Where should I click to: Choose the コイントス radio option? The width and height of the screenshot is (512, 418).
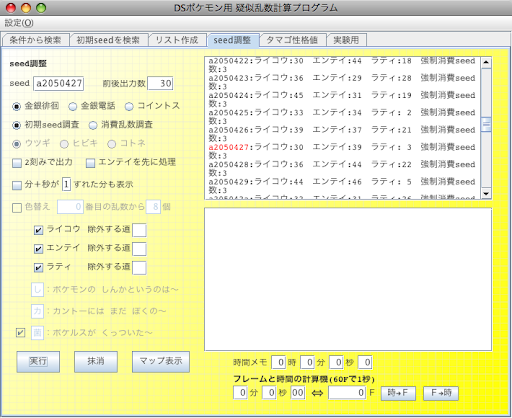click(129, 107)
